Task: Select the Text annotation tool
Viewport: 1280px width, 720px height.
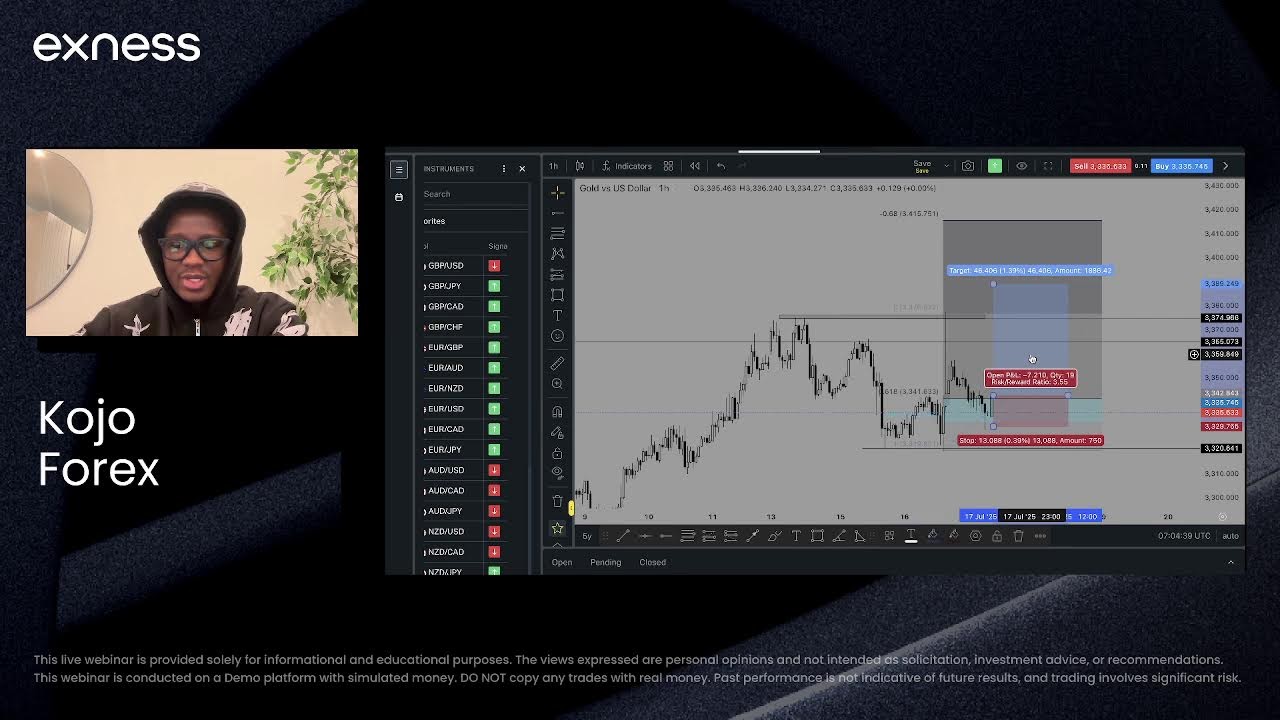Action: pos(557,315)
